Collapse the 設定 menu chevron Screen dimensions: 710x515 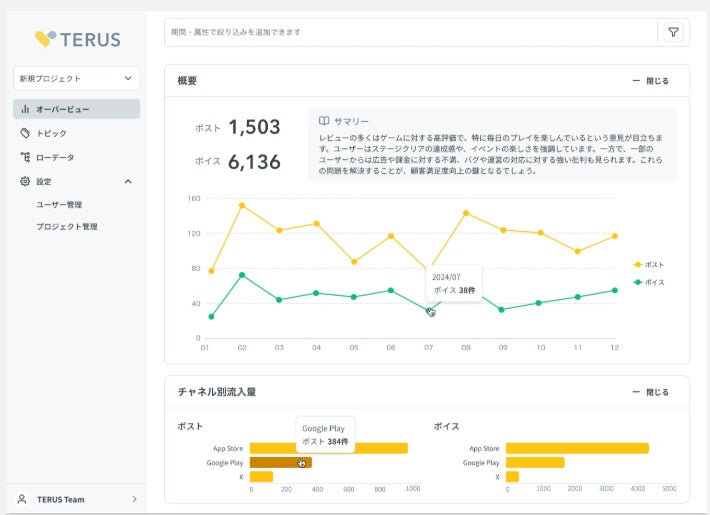(128, 181)
